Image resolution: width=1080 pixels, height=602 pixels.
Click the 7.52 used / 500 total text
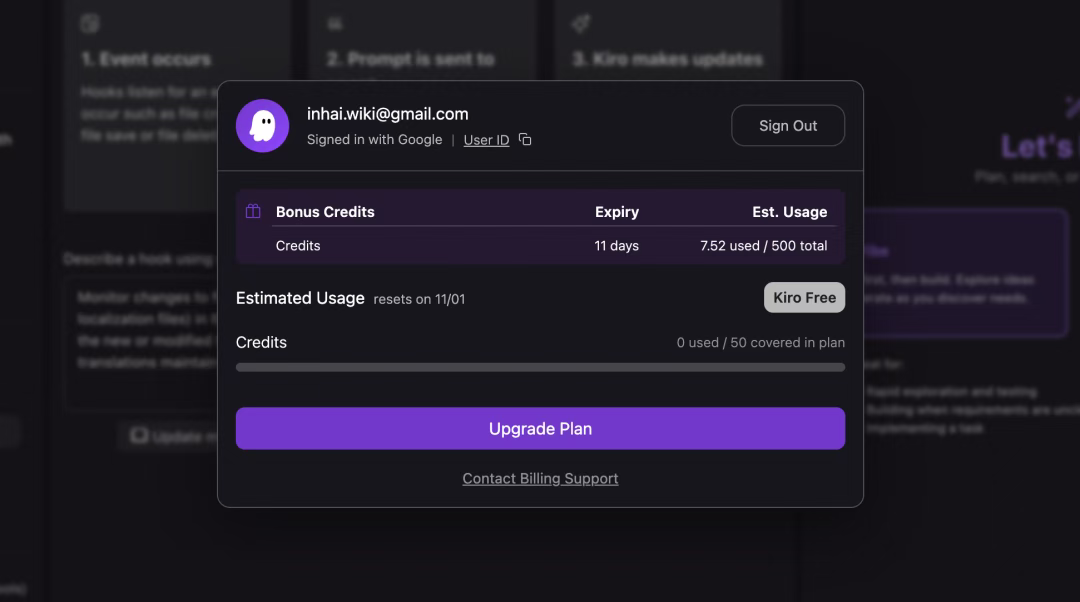[764, 246]
